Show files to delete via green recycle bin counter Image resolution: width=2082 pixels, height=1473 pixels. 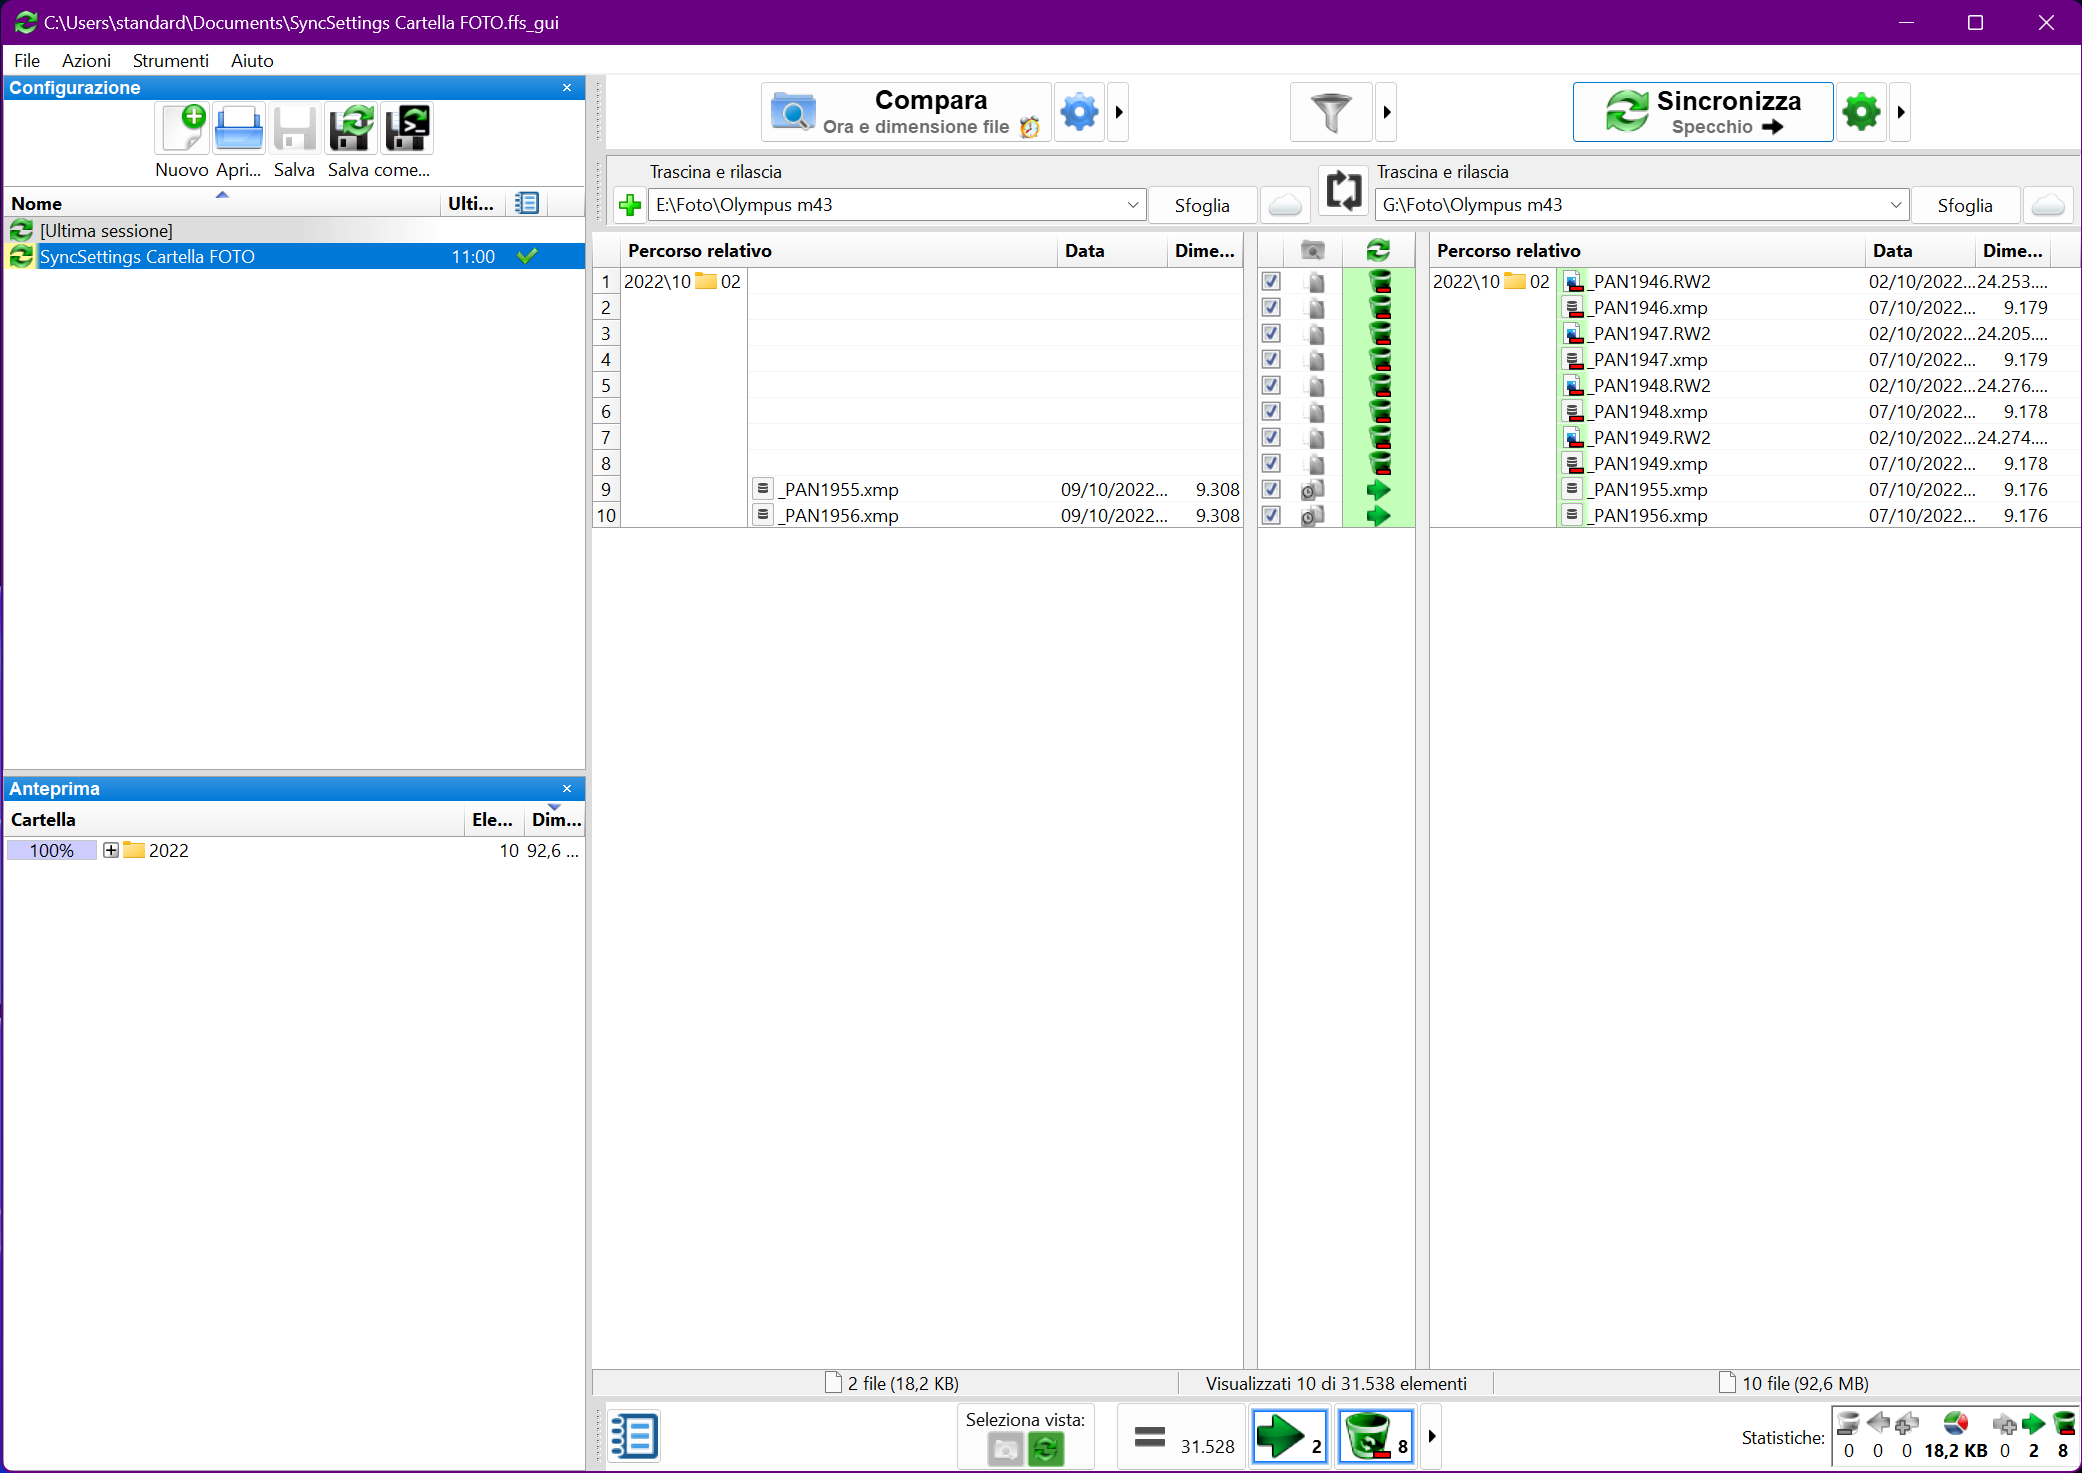pos(1375,1437)
